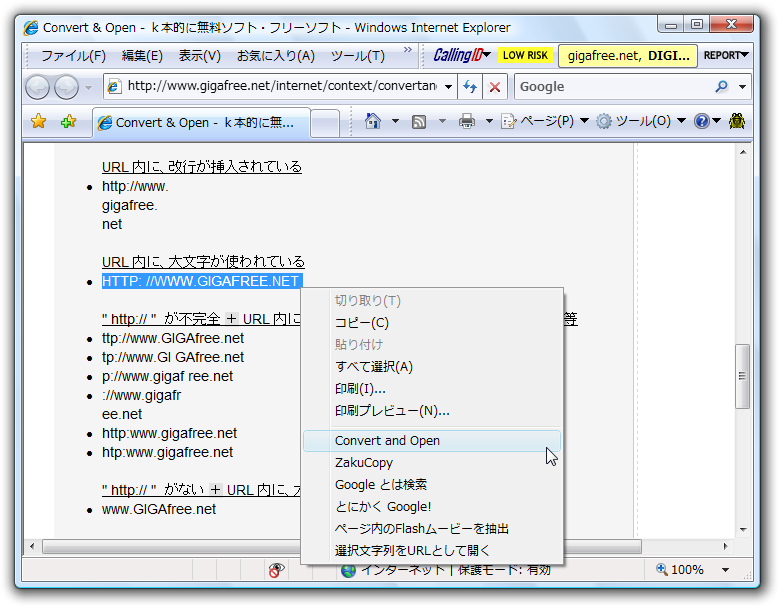Screen dimensions: 780x607
Task: Open Favorites Center star icon
Action: pyautogui.click(x=38, y=121)
